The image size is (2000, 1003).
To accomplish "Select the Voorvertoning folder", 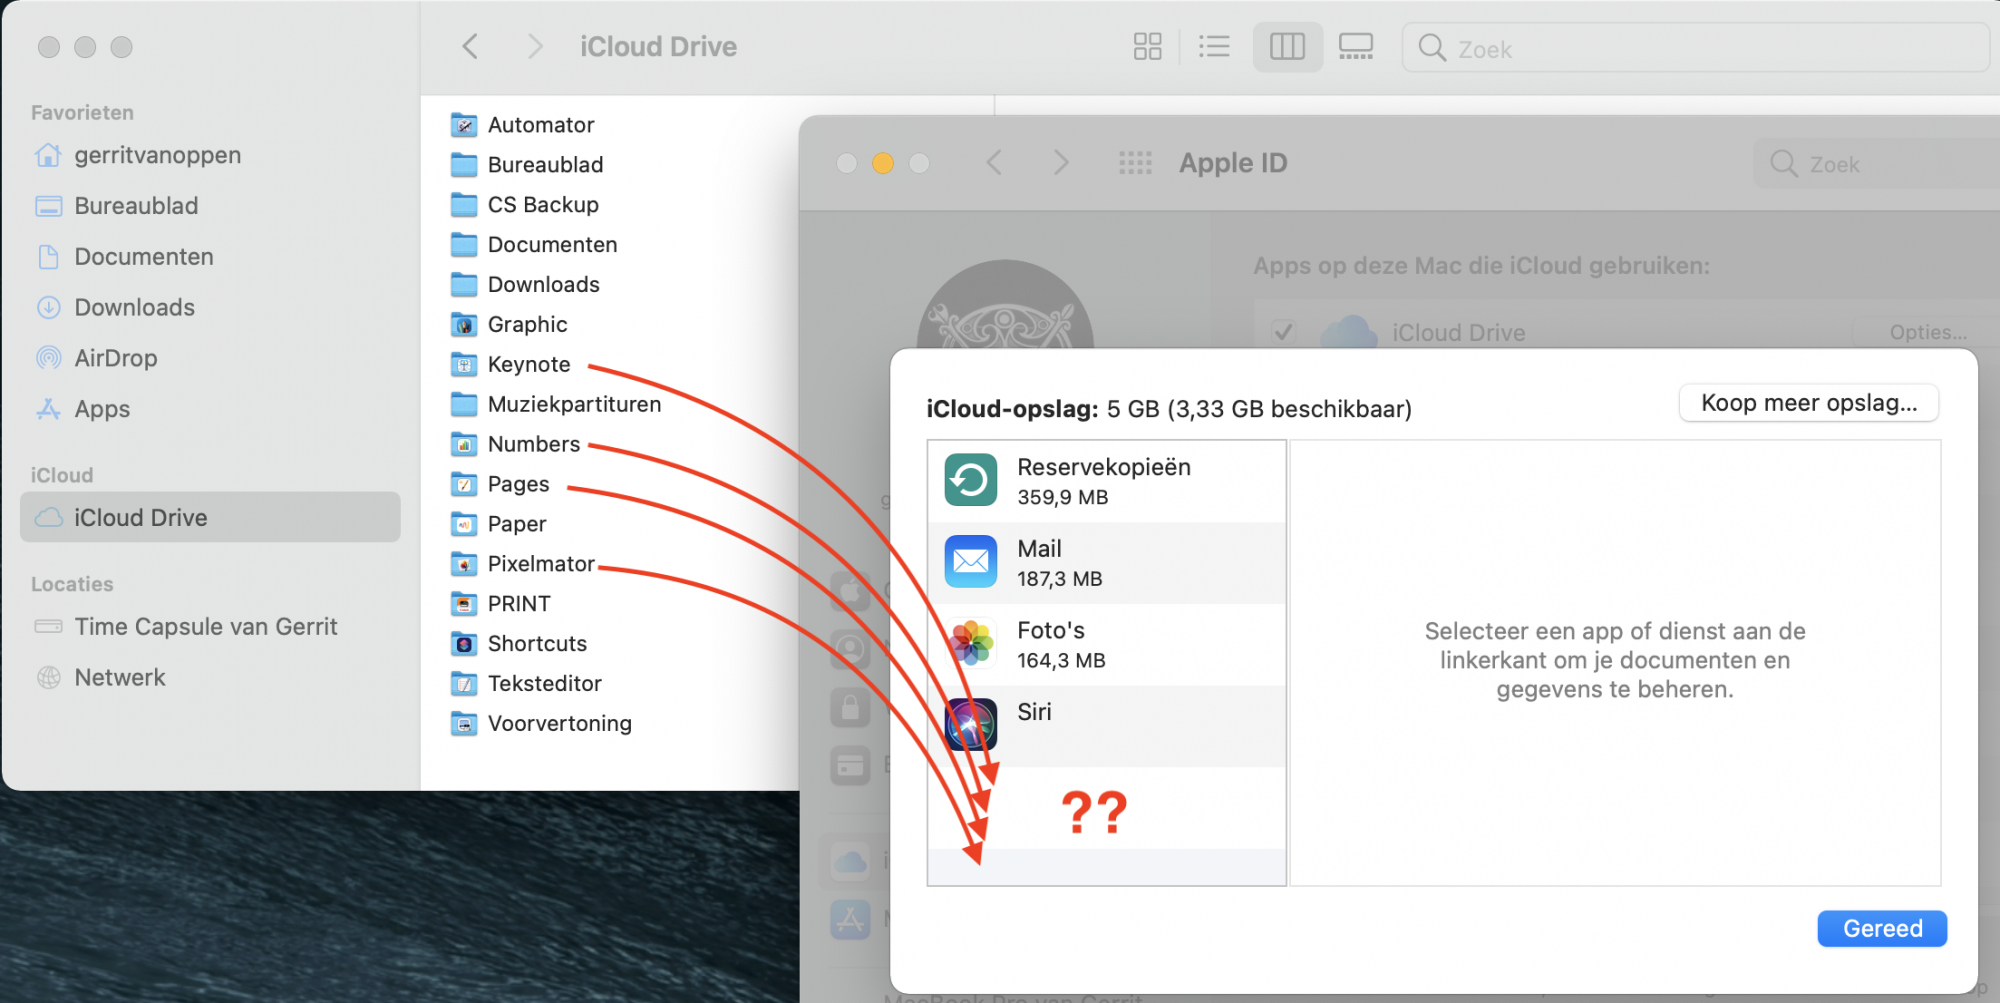I will point(541,724).
